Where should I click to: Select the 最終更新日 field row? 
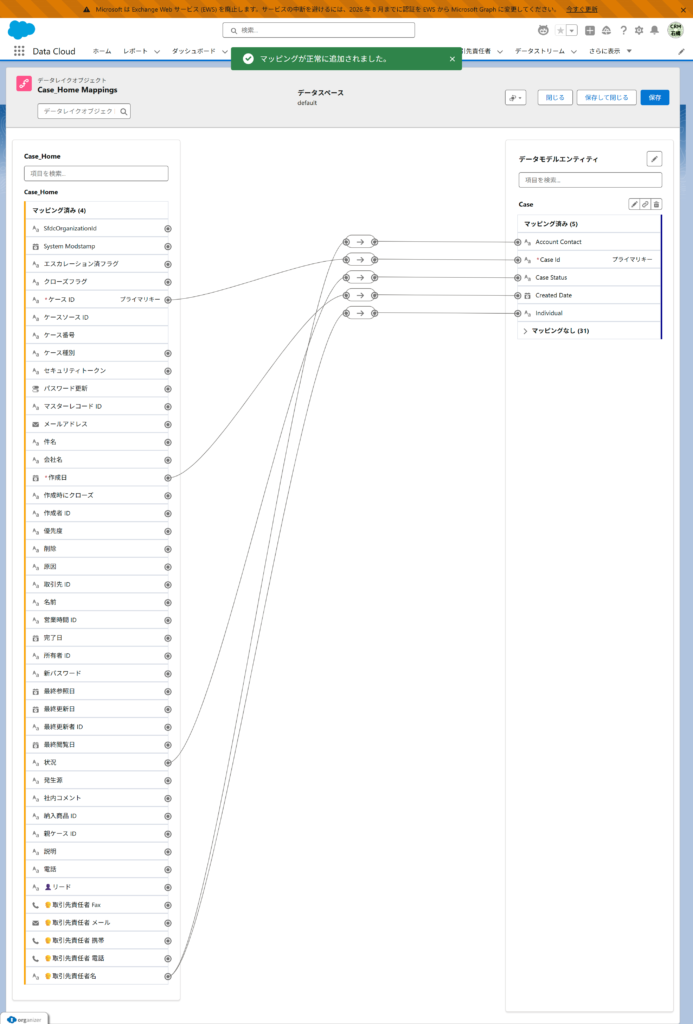pyautogui.click(x=97, y=709)
